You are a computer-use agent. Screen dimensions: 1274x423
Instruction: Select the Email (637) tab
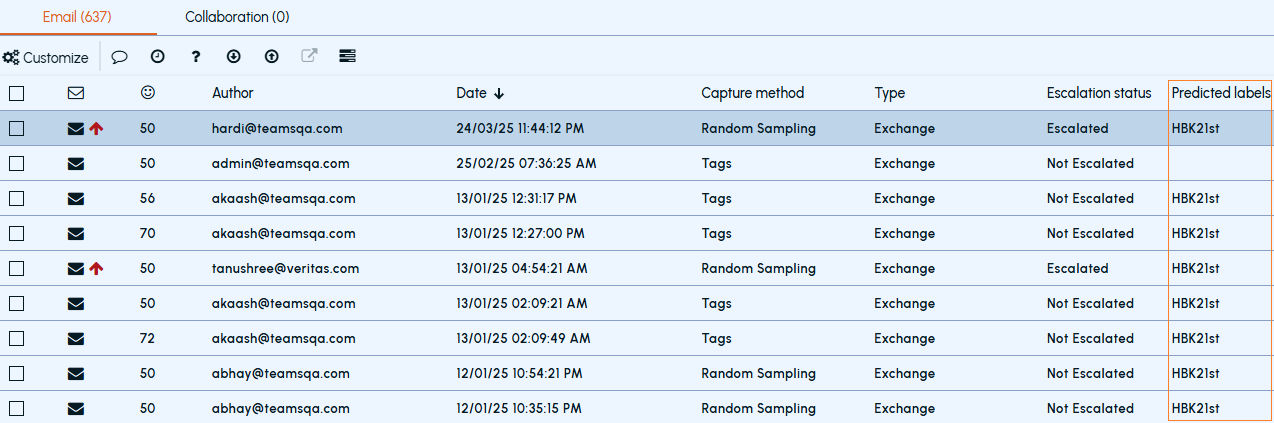77,17
